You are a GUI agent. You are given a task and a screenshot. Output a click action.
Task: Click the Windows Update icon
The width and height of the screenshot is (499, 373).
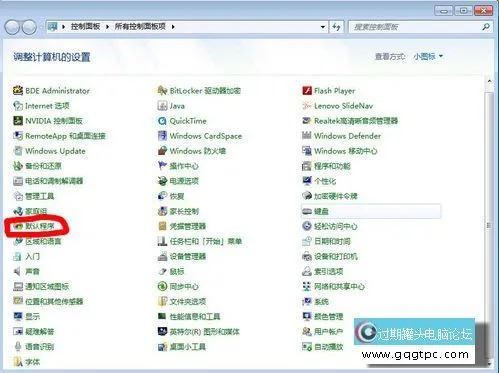(x=18, y=151)
